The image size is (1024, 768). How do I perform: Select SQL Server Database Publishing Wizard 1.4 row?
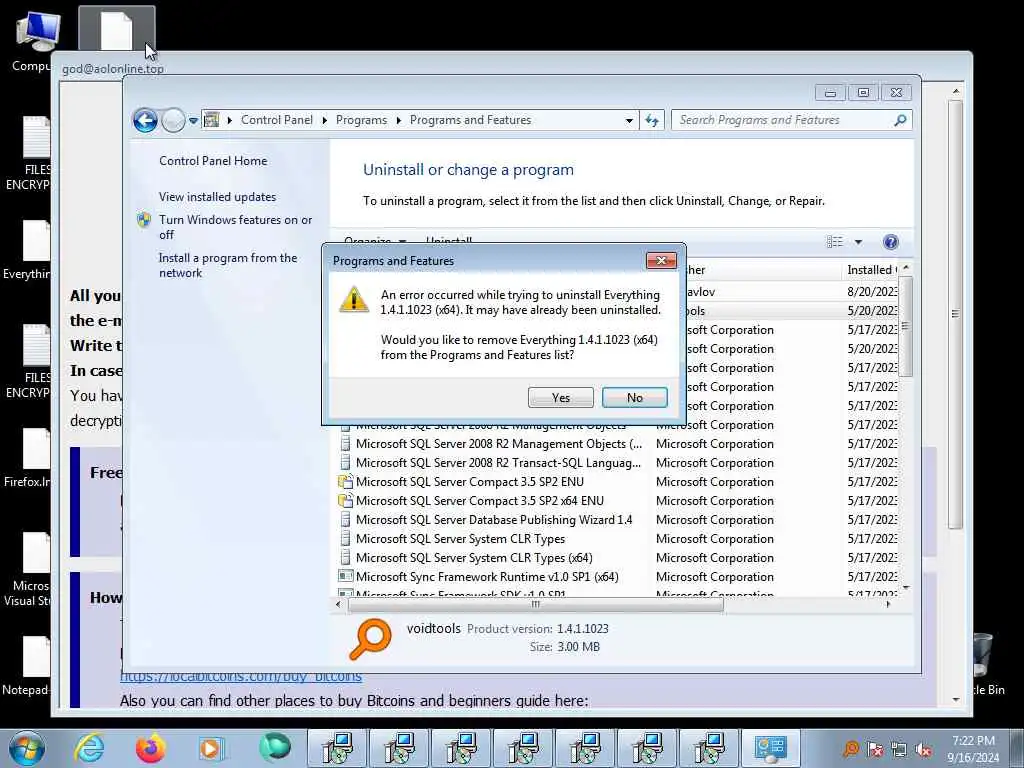pyautogui.click(x=494, y=520)
